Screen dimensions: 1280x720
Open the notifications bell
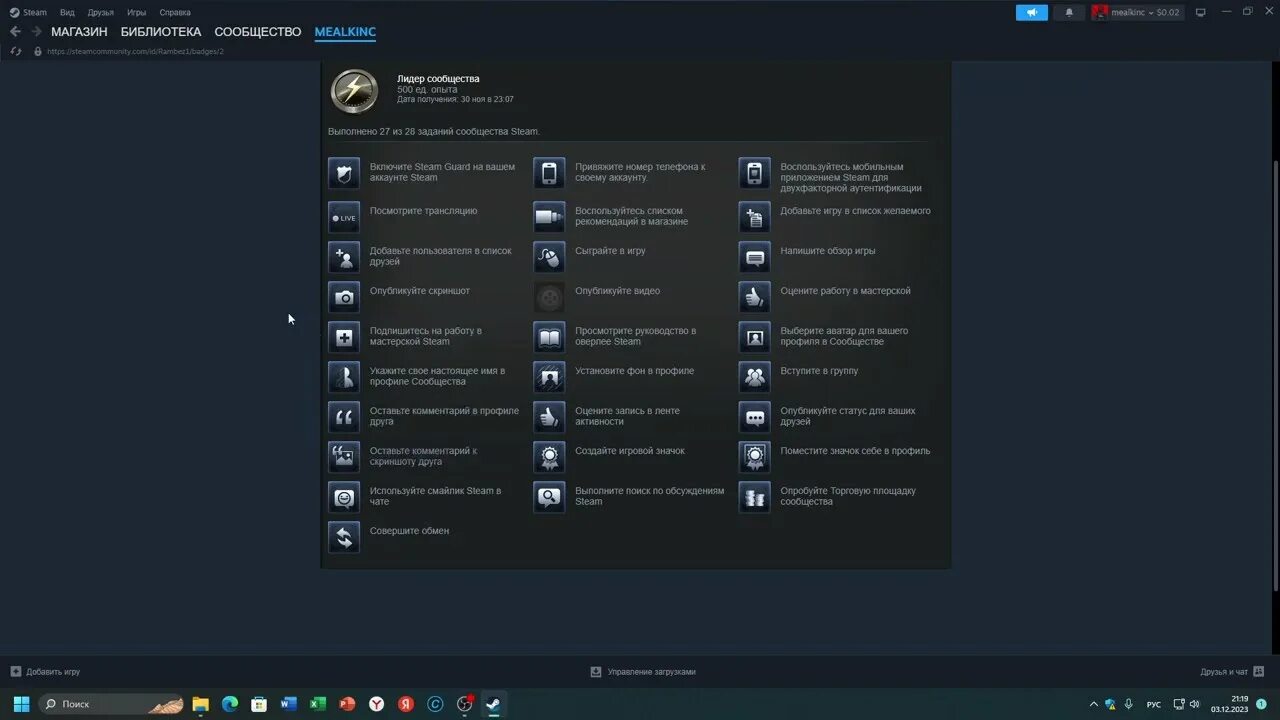click(x=1069, y=13)
